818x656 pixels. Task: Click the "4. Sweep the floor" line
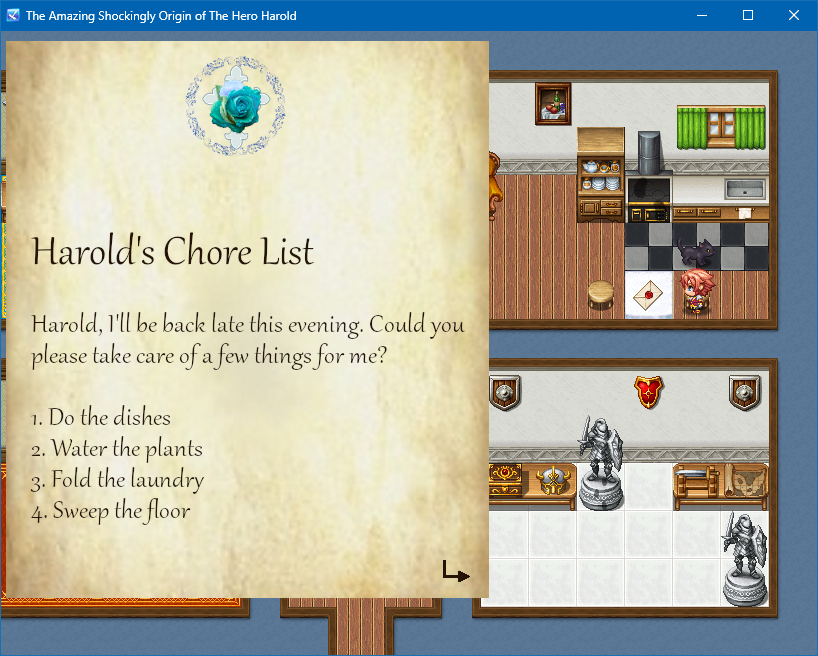(111, 511)
